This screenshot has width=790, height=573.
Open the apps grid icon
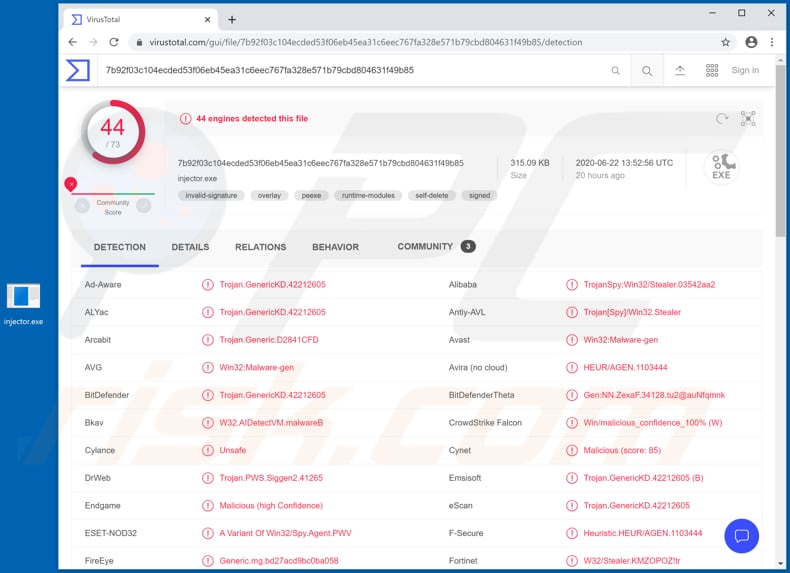click(712, 70)
